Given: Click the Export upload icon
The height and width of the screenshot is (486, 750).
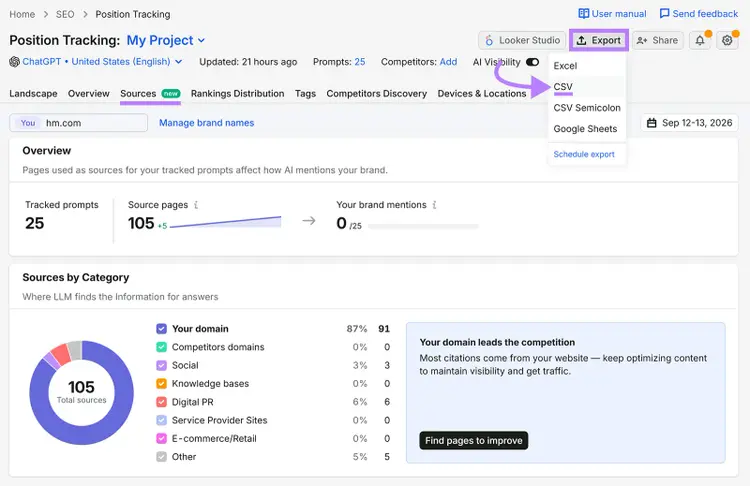Looking at the screenshot, I should pos(581,41).
